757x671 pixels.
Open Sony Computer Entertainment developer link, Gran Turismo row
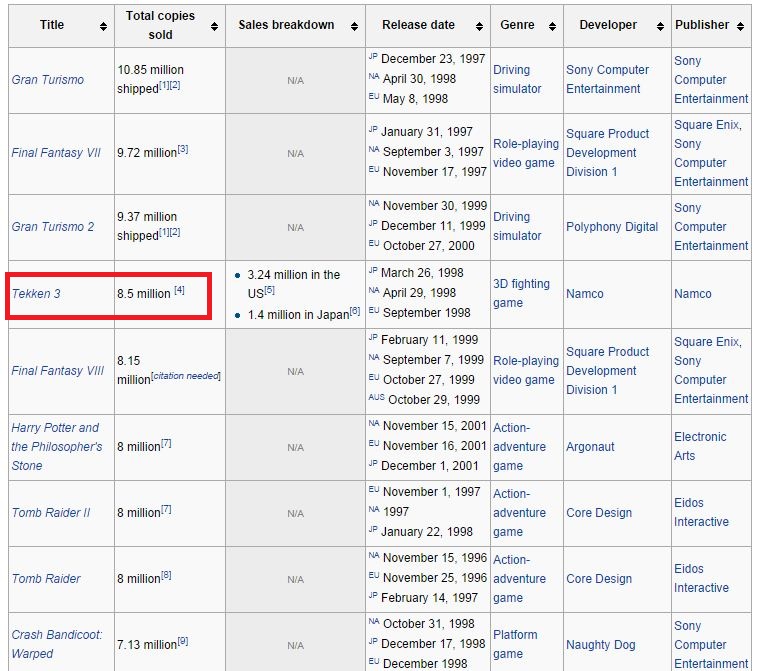(607, 80)
